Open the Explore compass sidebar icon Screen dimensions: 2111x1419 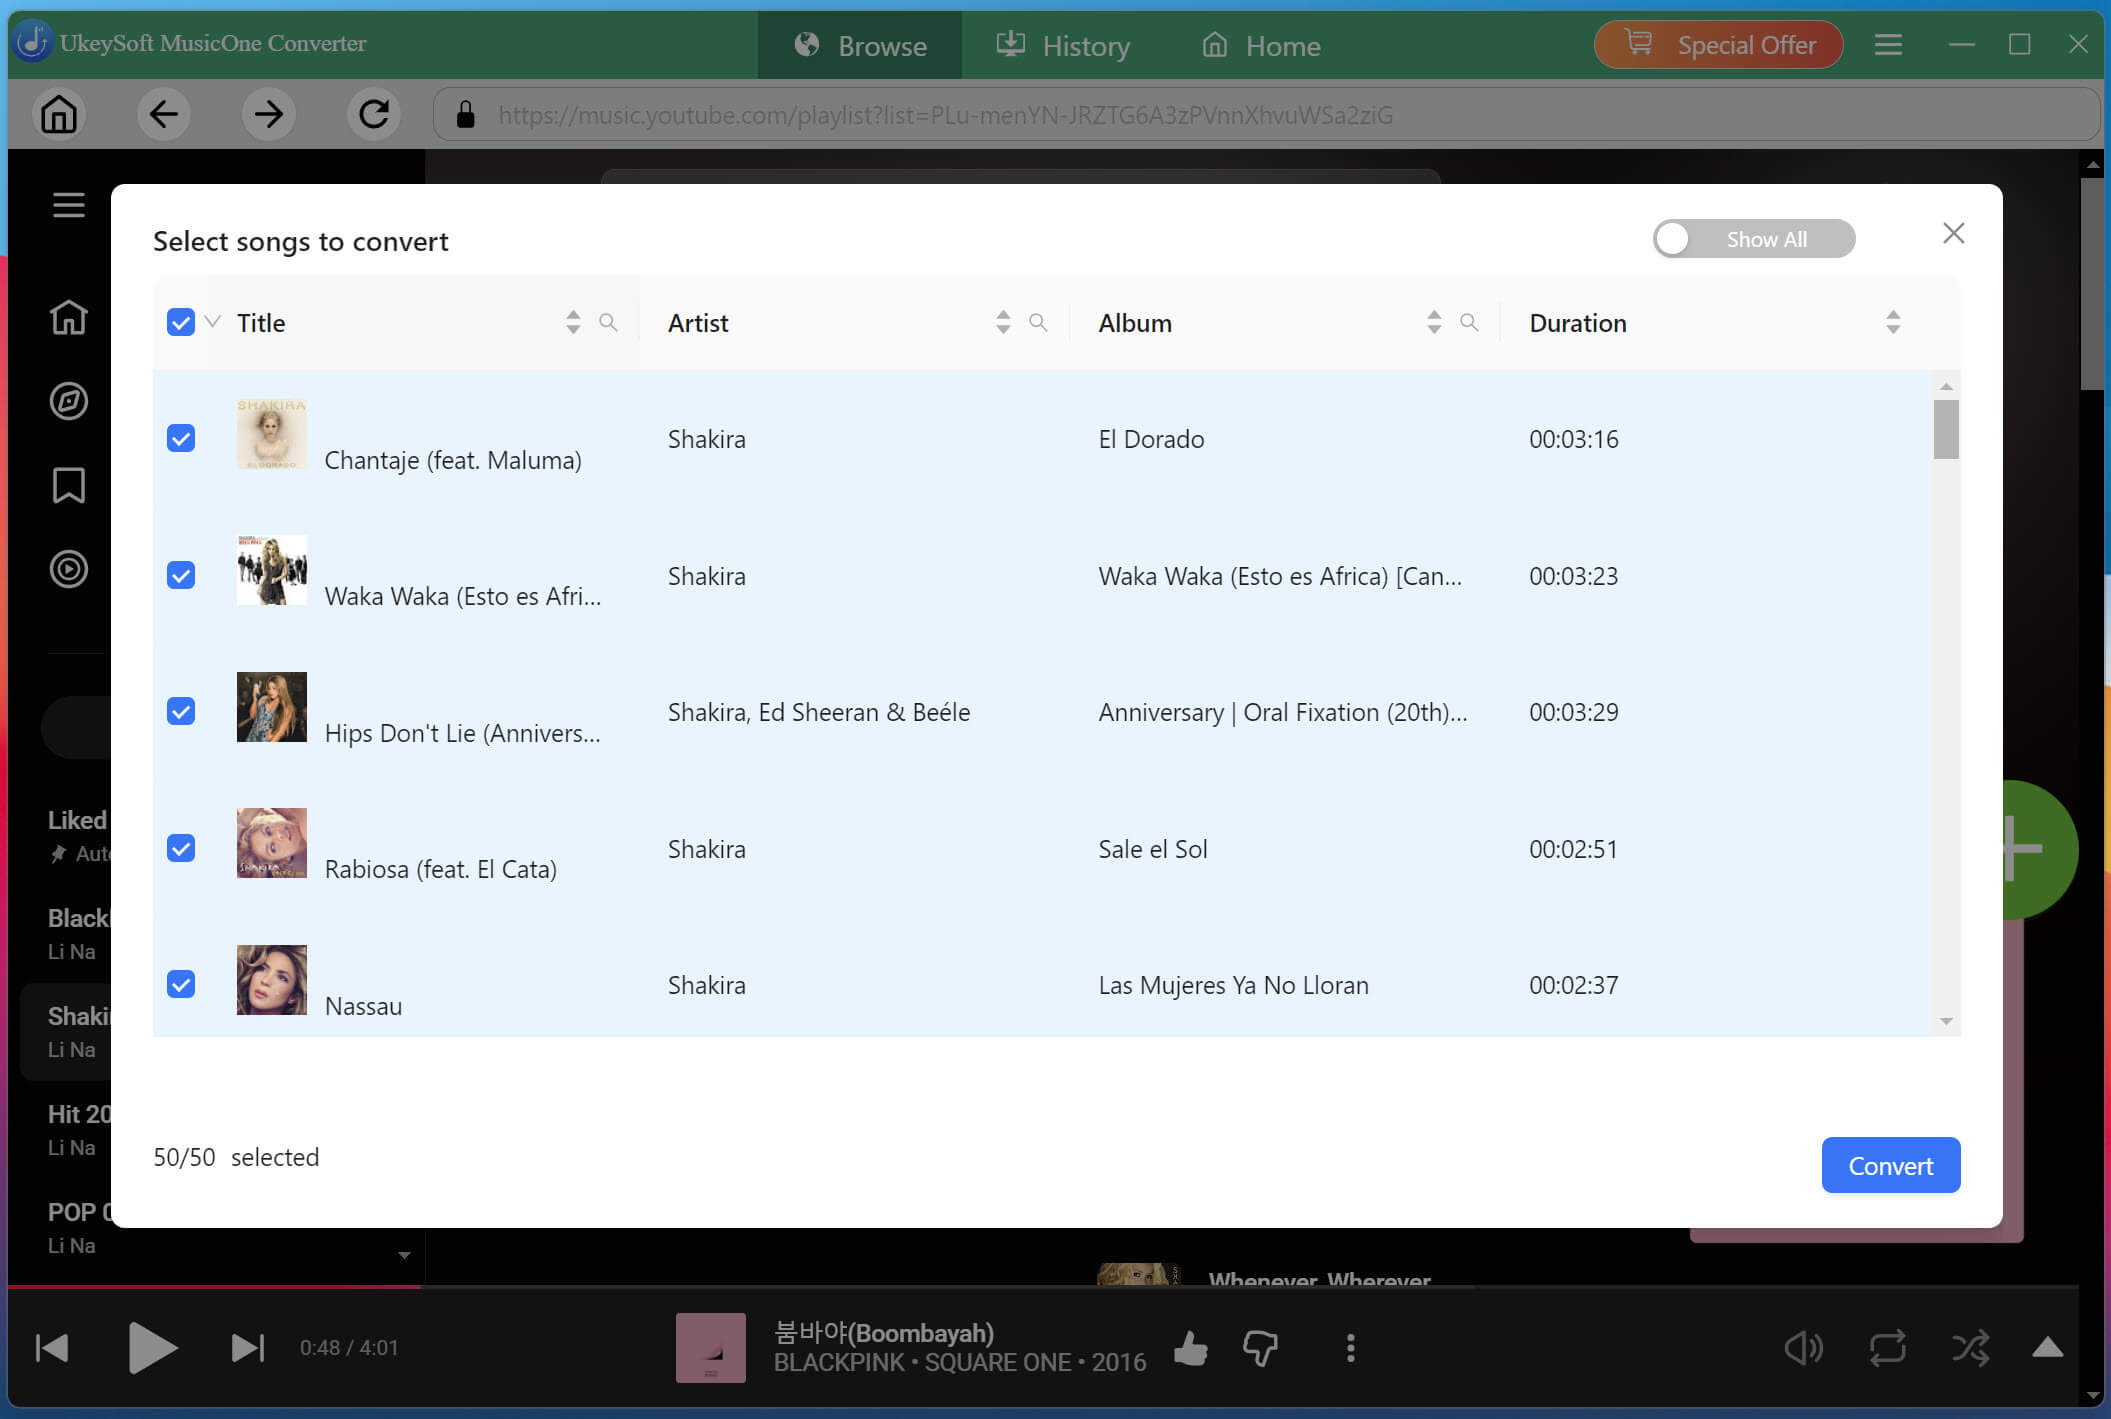[68, 401]
